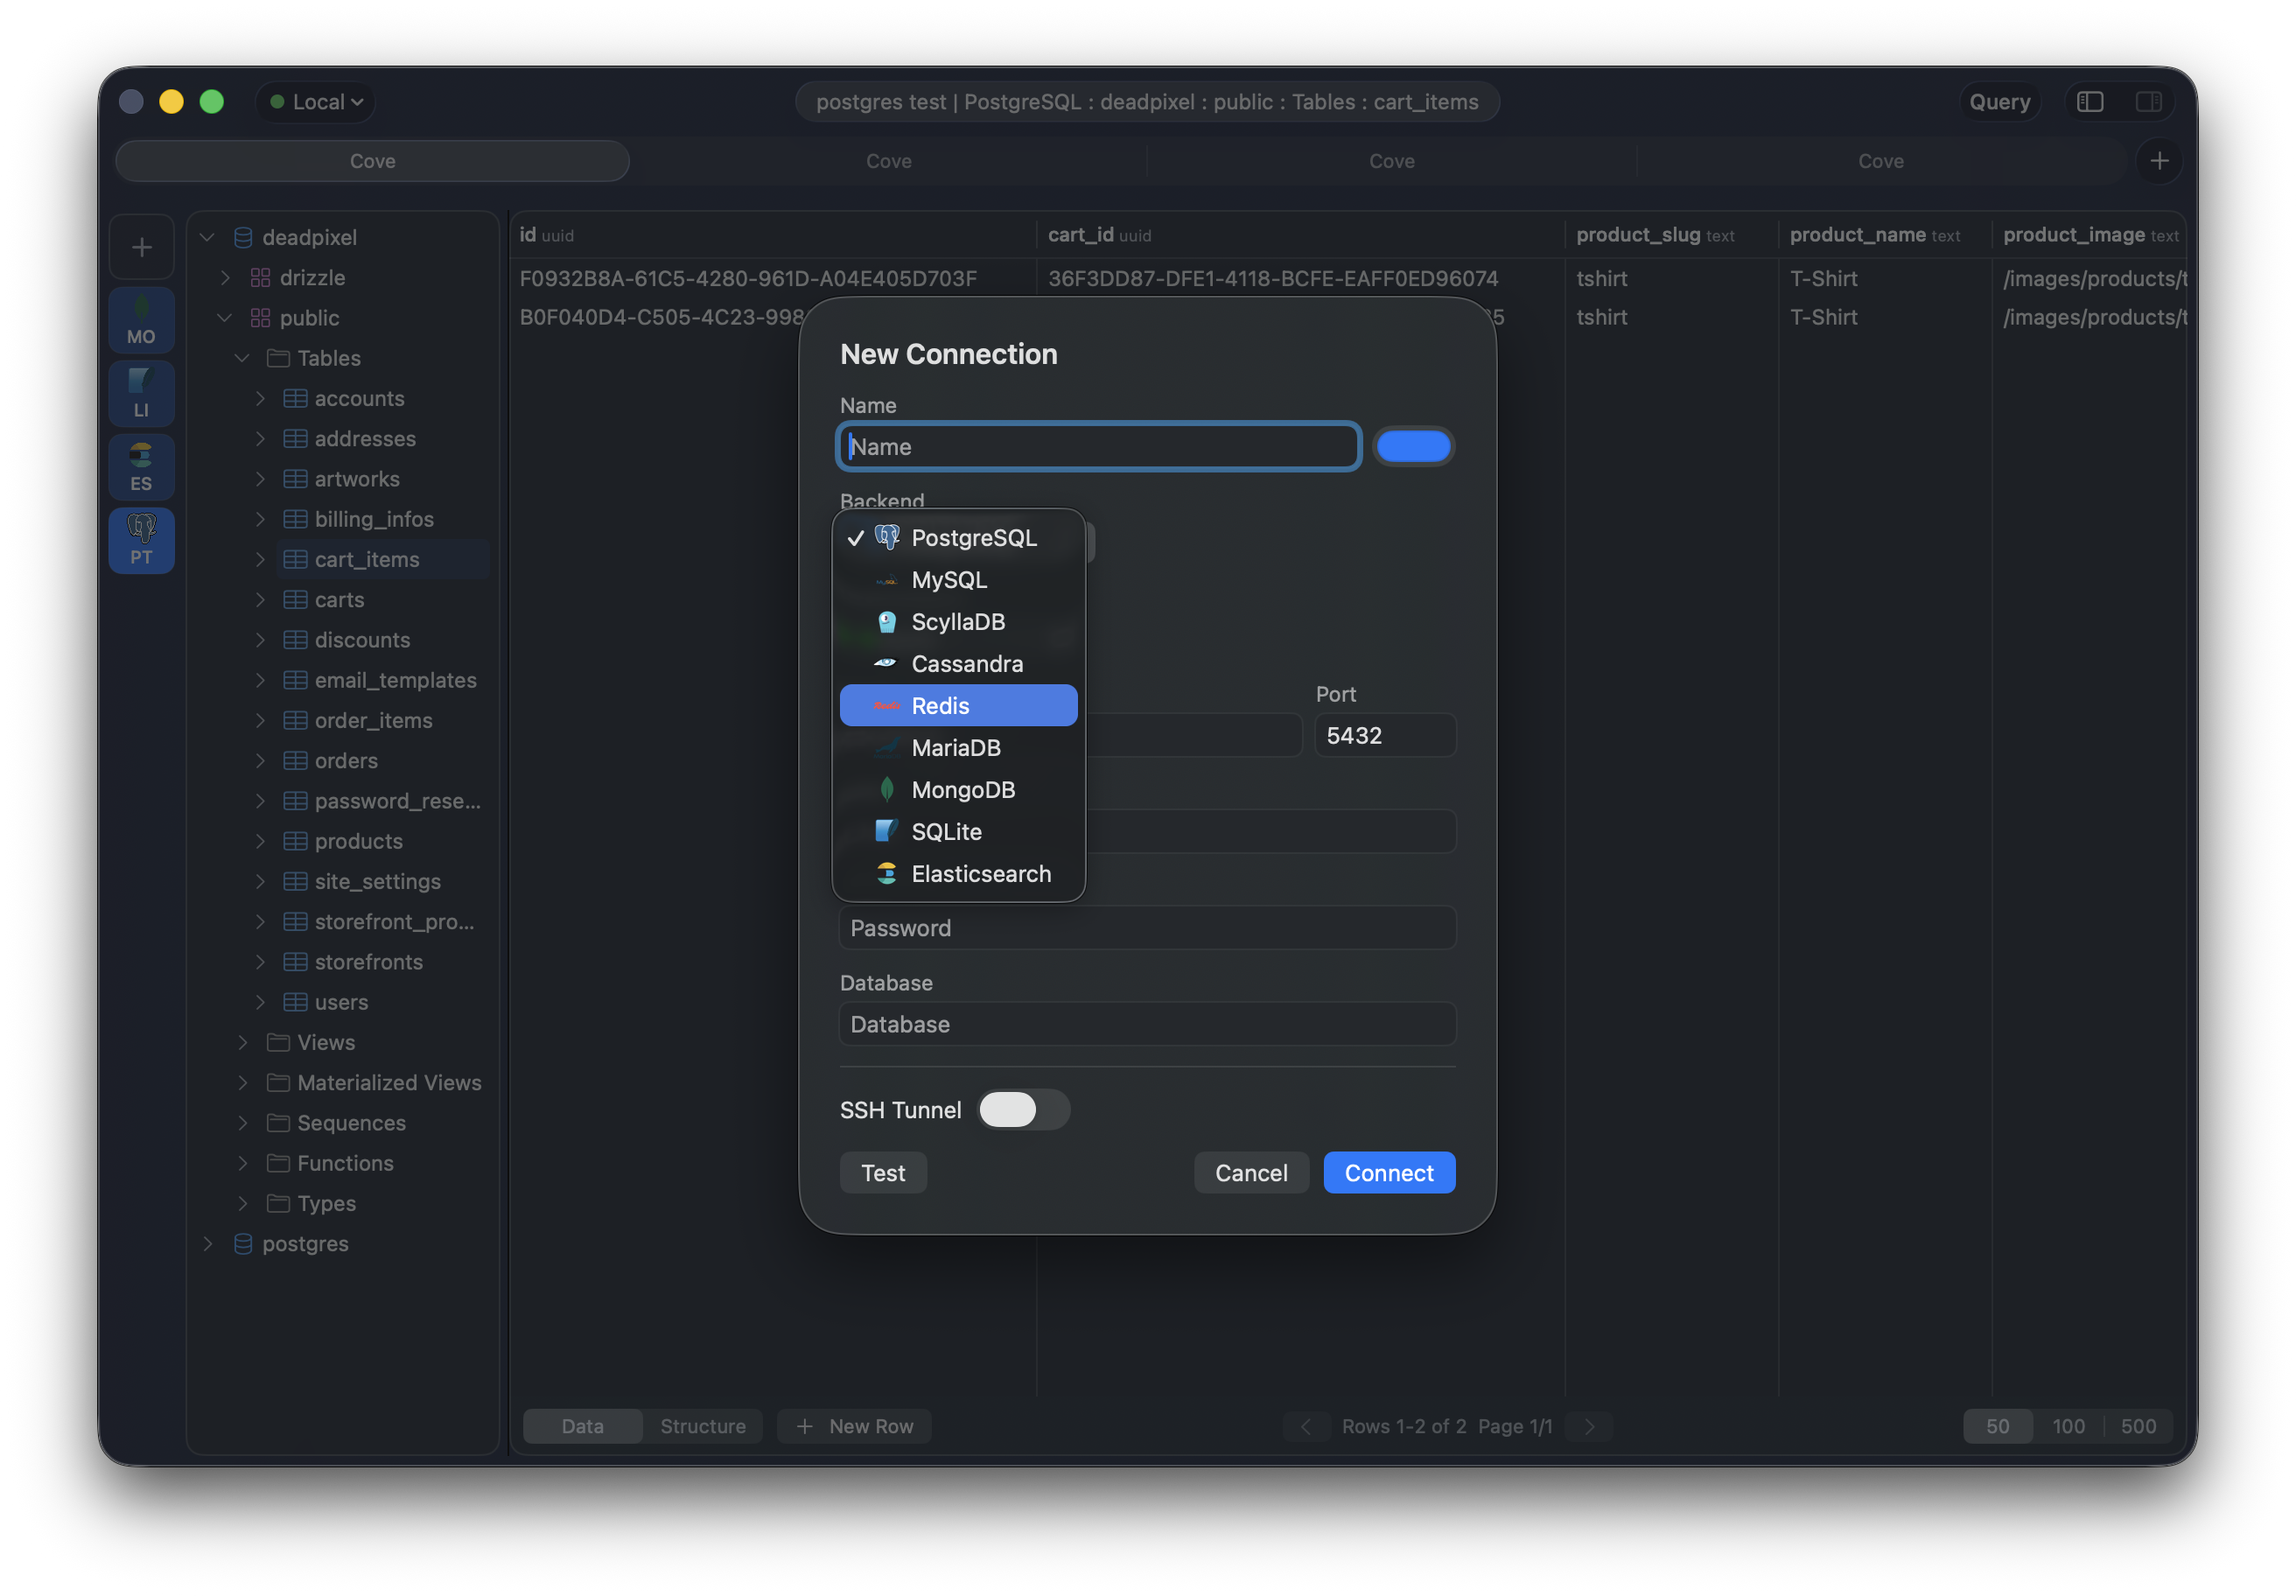The image size is (2296, 1596).
Task: Click inside the Database input field
Action: (x=1146, y=1024)
